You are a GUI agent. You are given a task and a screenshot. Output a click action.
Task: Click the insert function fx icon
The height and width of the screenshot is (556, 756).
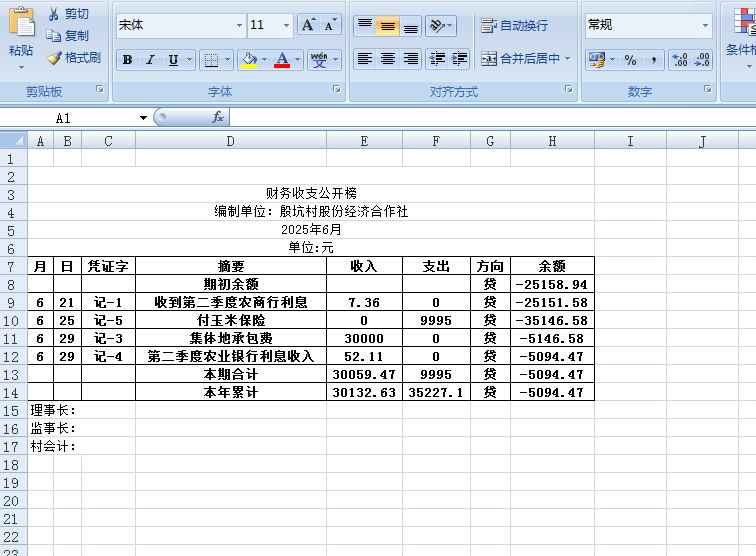click(x=218, y=117)
